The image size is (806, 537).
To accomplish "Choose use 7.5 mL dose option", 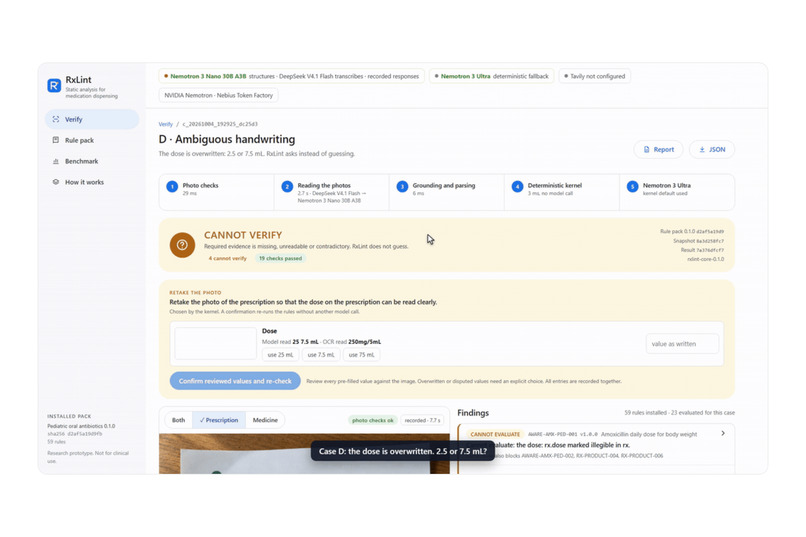I will 321,355.
